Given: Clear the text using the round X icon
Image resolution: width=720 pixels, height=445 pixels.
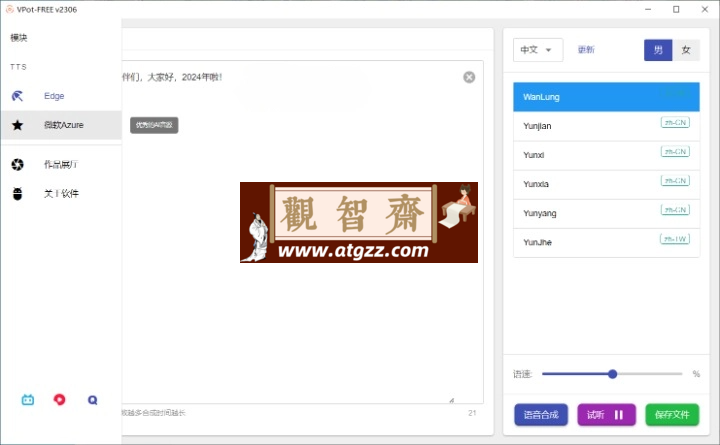Looking at the screenshot, I should point(469,77).
